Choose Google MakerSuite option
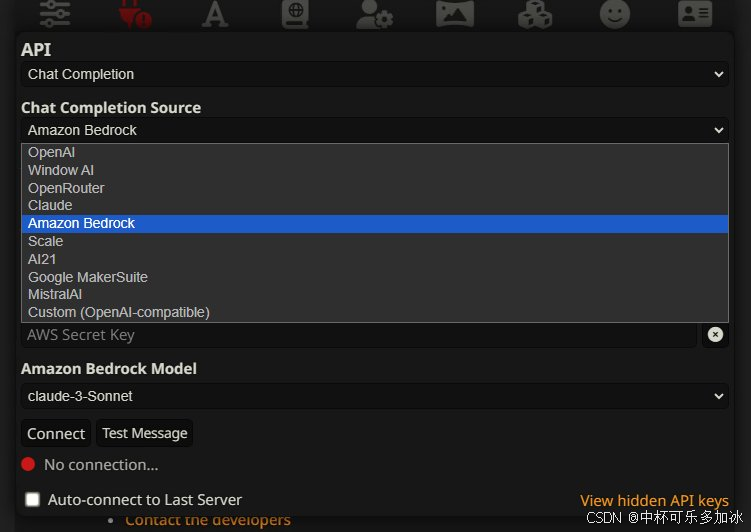 coord(375,277)
